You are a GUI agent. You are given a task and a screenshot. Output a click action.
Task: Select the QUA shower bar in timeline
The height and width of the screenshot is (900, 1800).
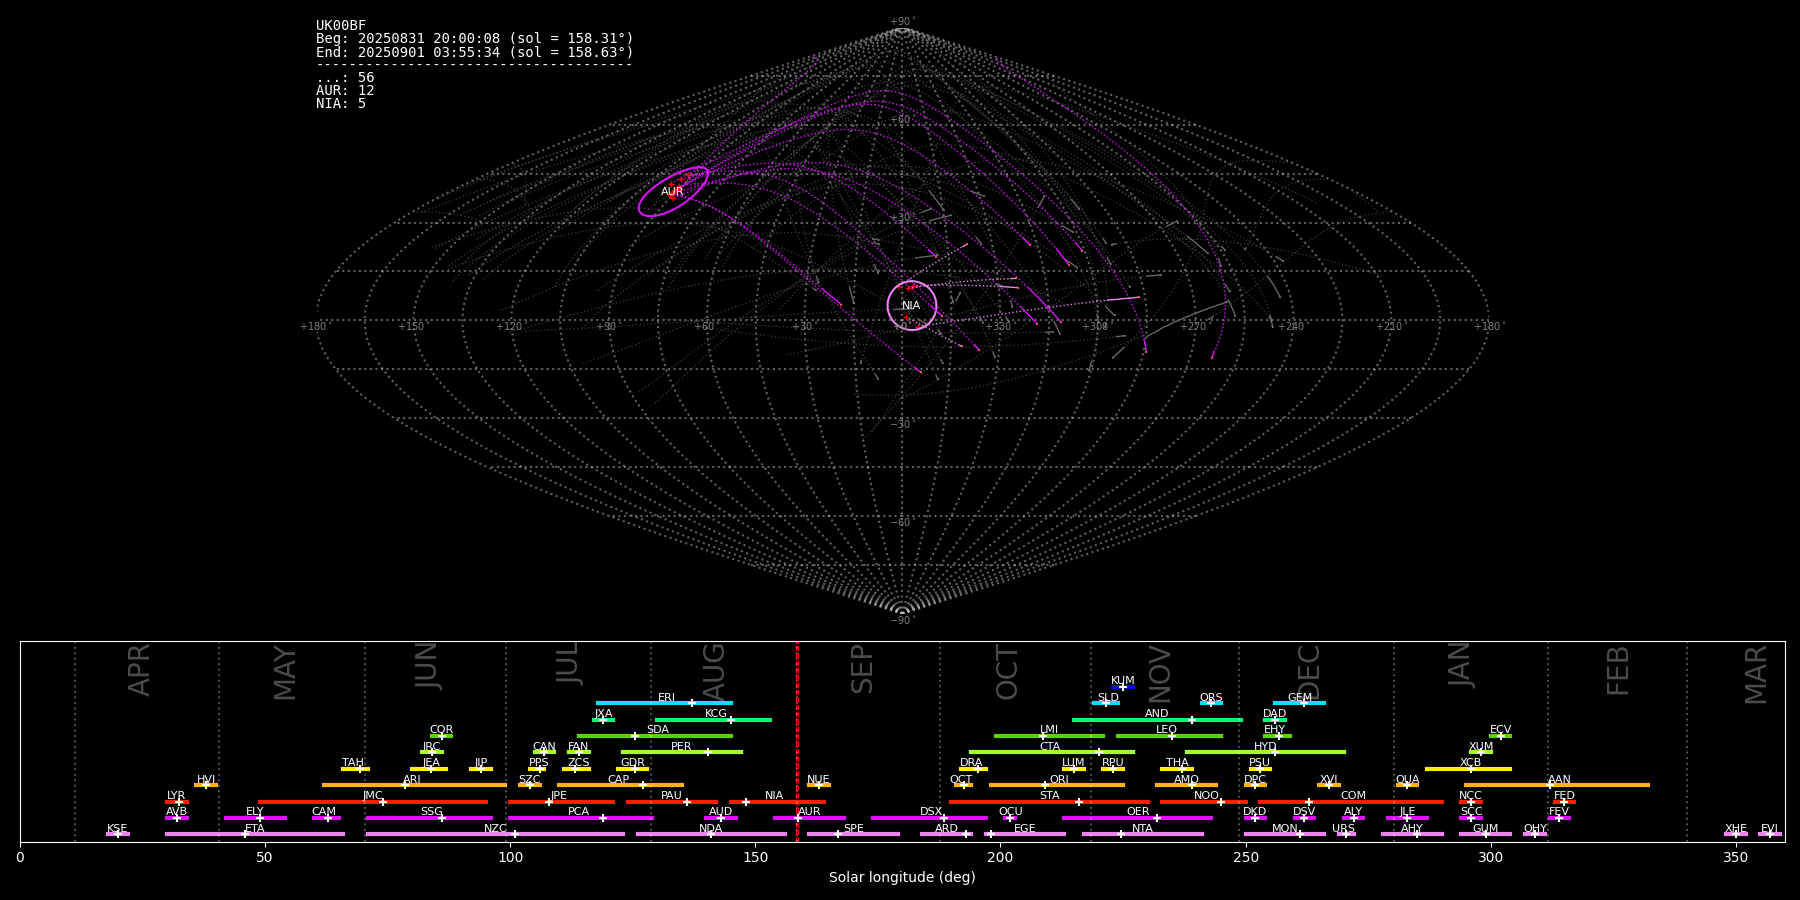1407,785
